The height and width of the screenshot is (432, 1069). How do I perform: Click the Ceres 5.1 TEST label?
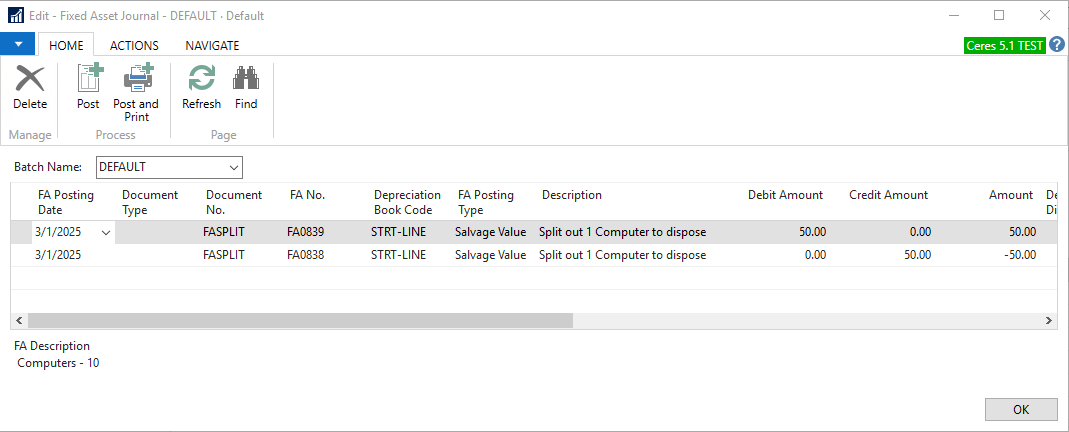tap(1004, 46)
